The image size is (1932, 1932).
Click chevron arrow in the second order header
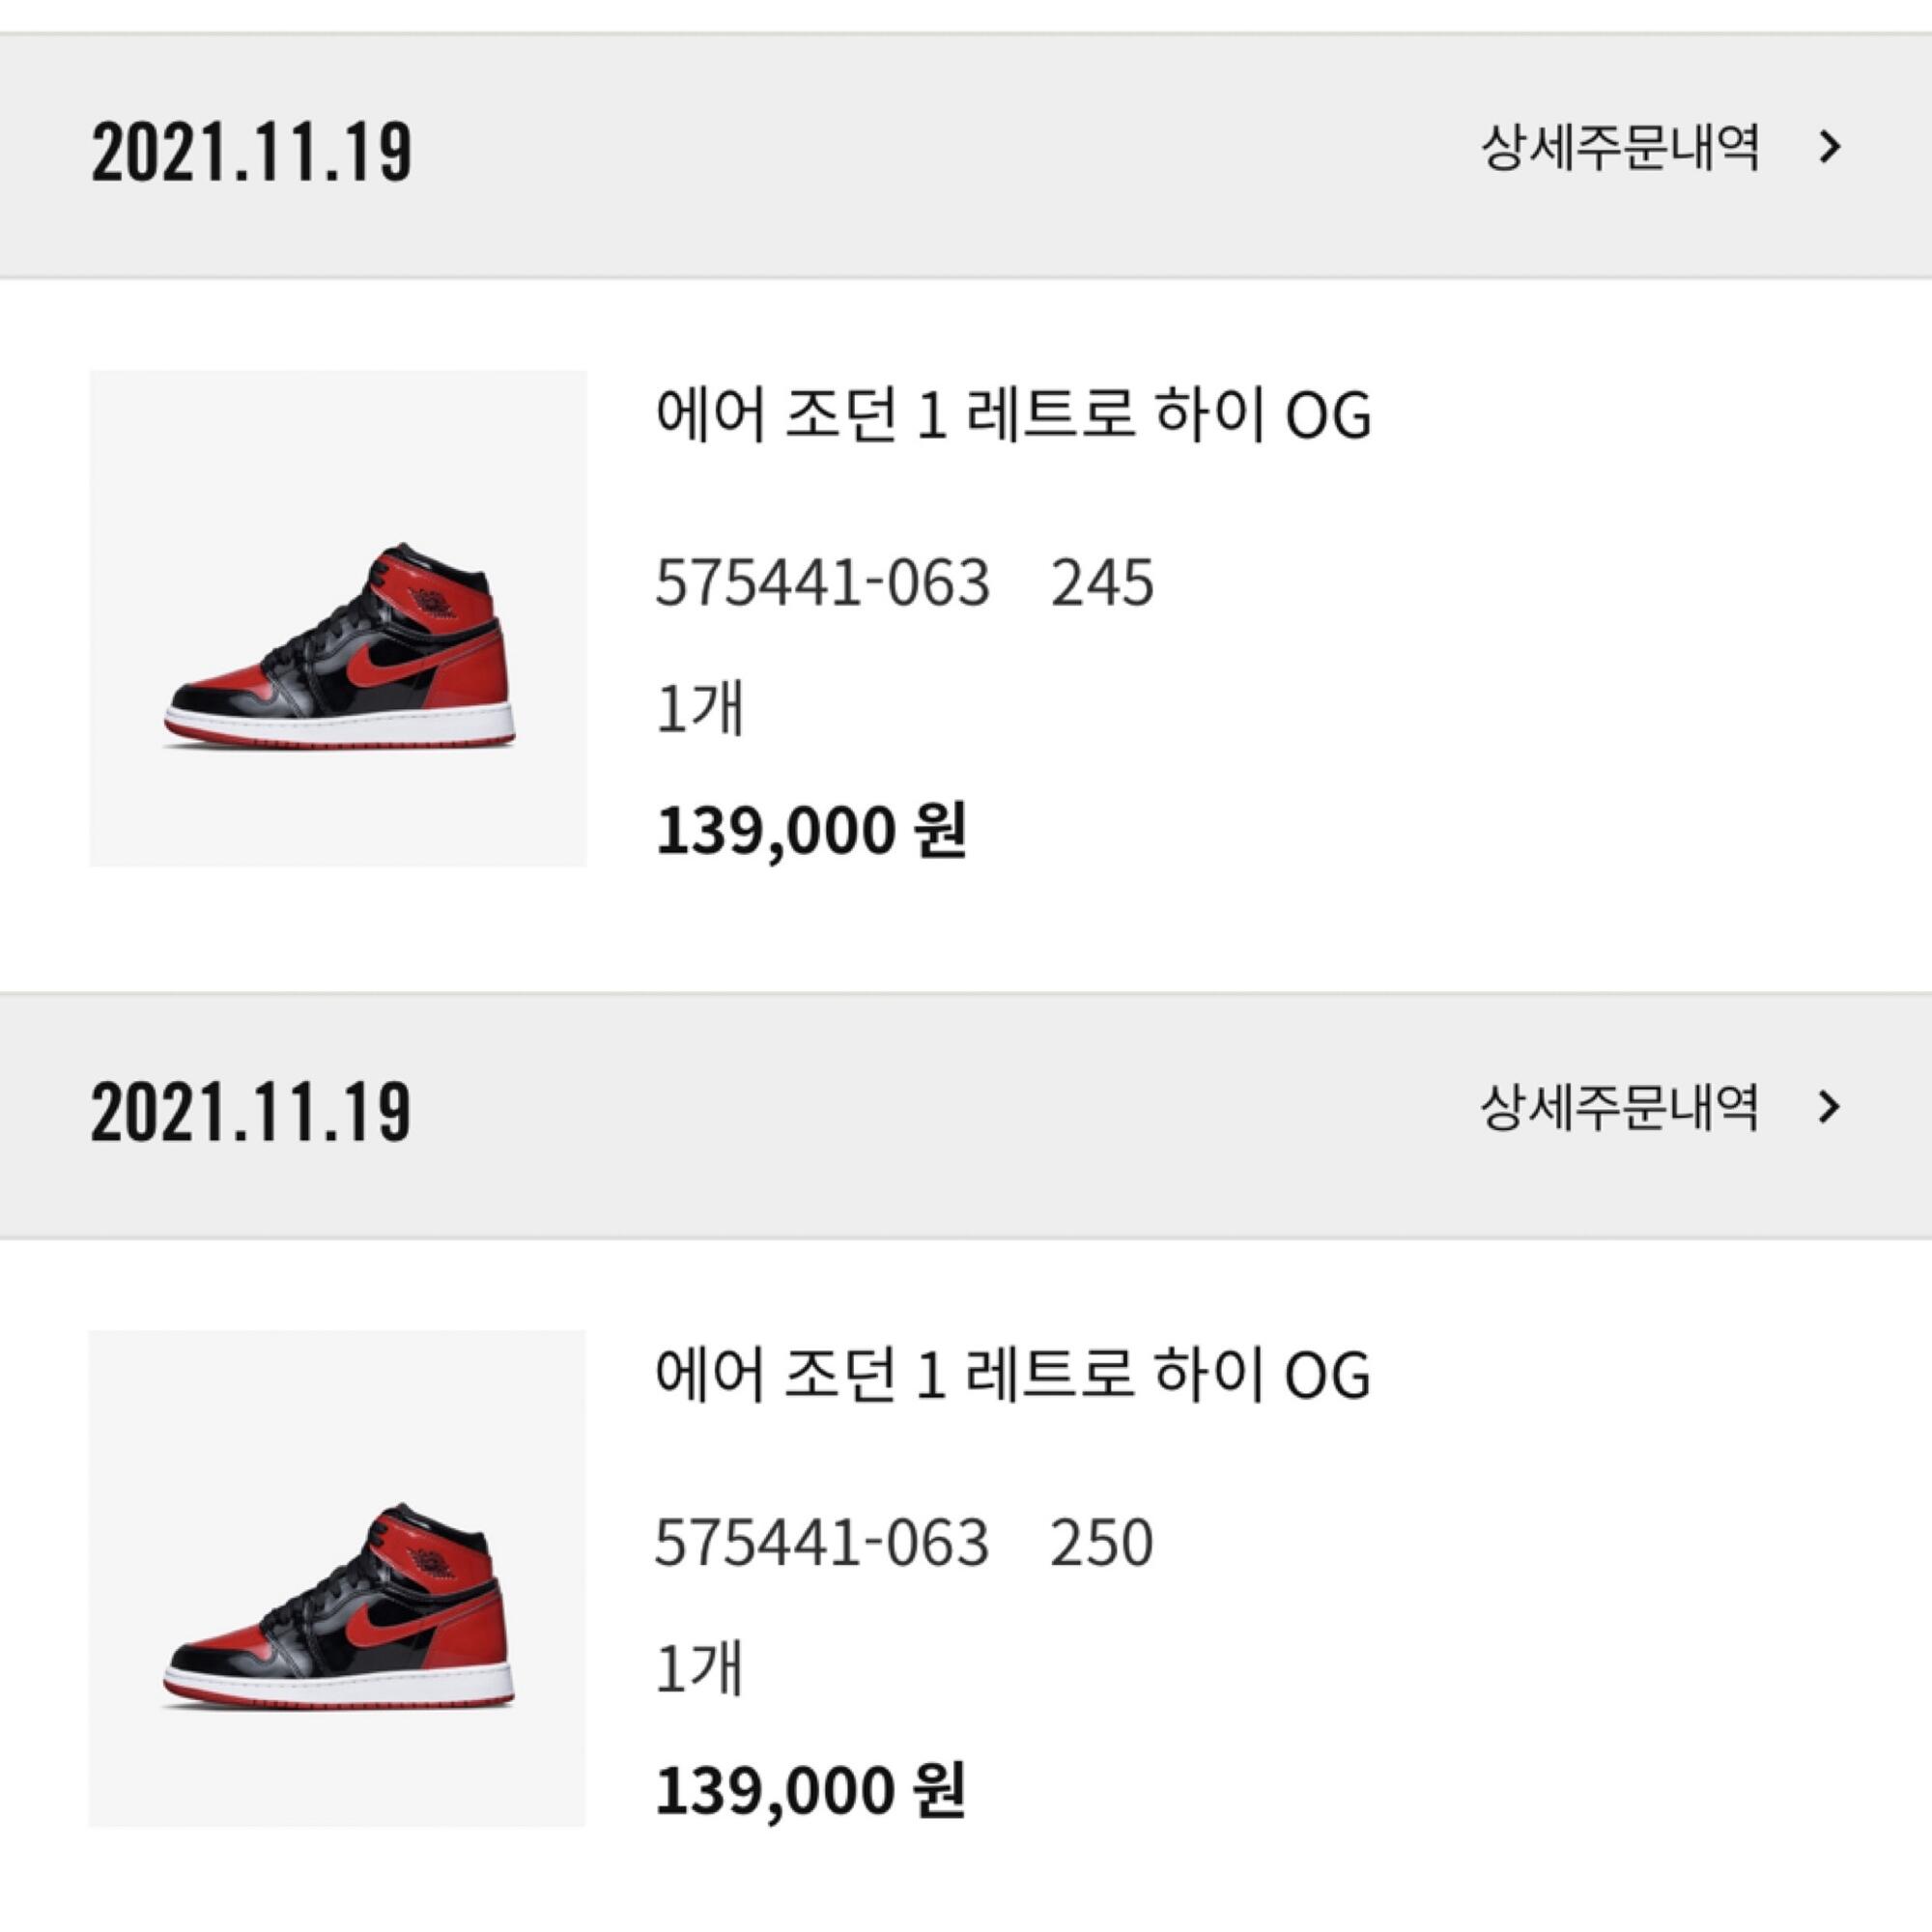pyautogui.click(x=1830, y=1108)
